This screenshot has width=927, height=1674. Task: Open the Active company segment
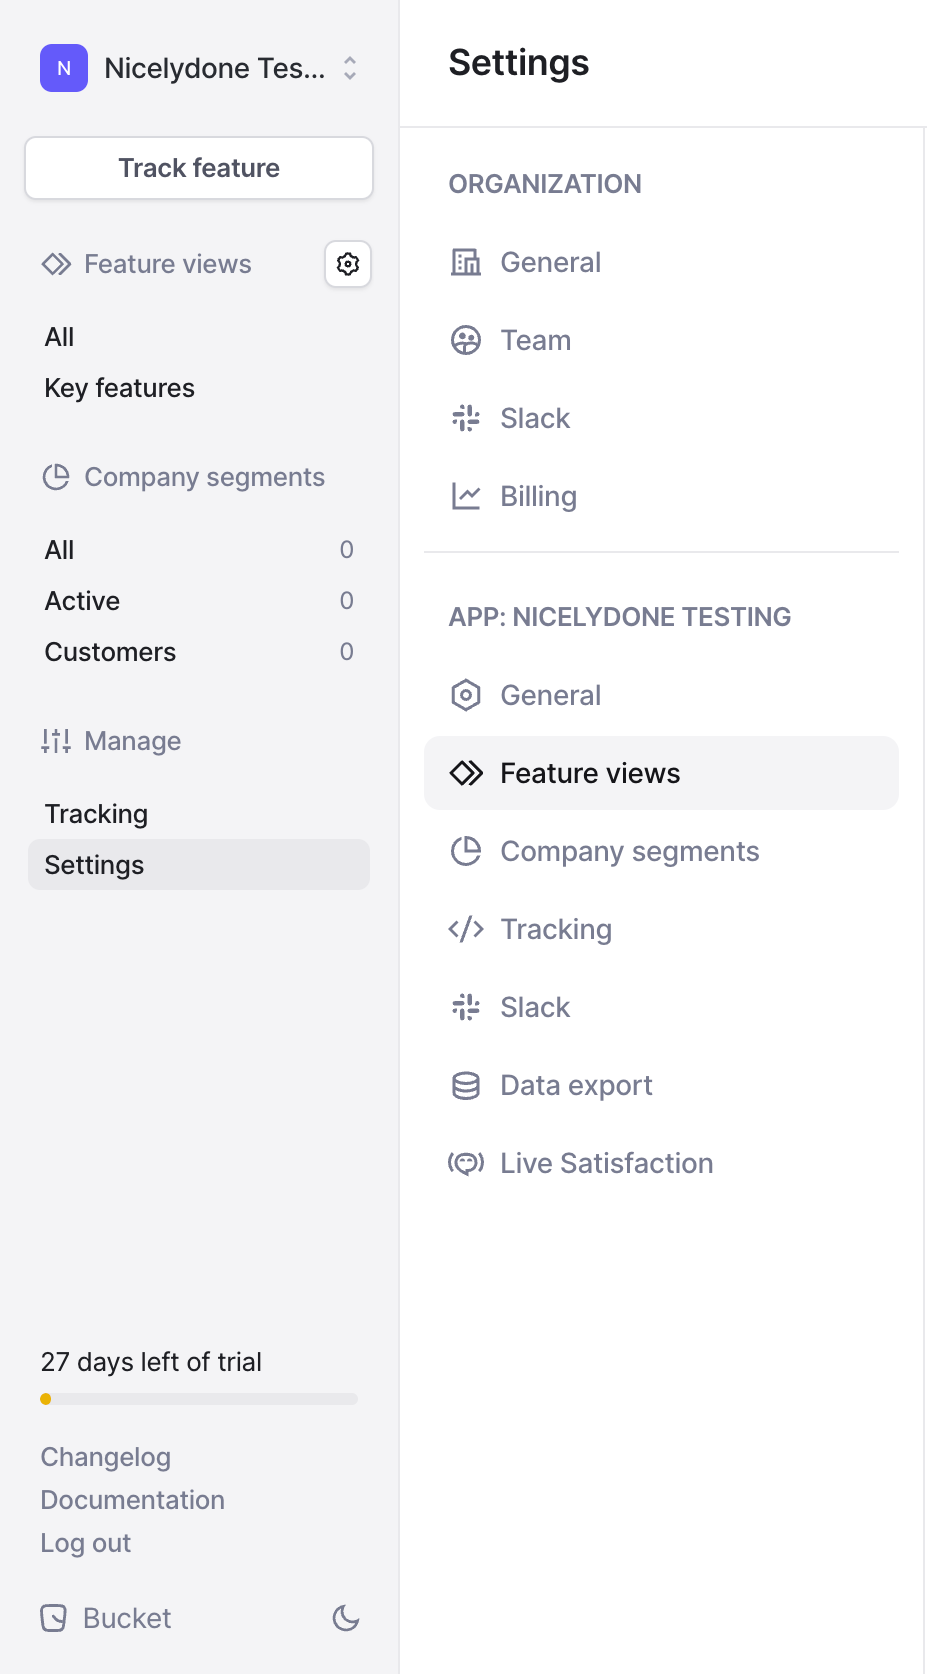(x=199, y=601)
